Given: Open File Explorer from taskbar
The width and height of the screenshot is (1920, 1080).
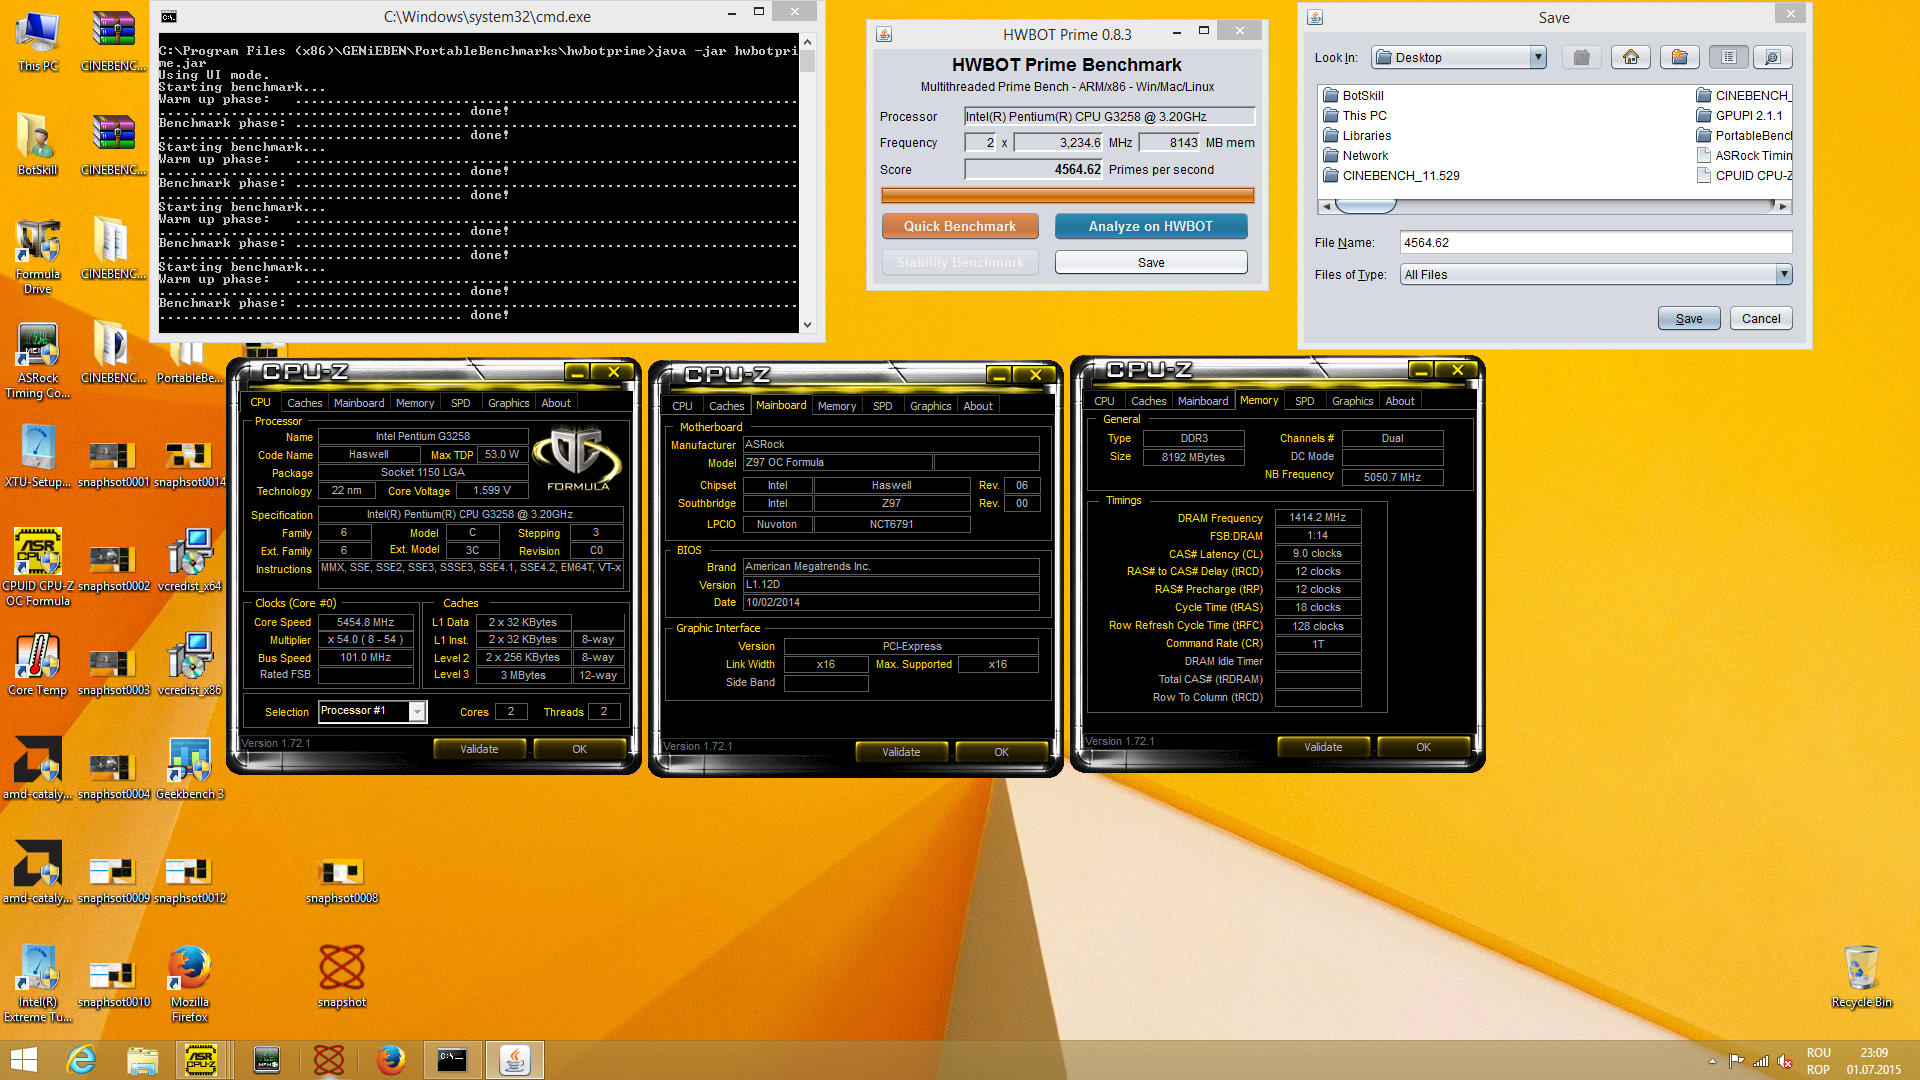Looking at the screenshot, I should click(142, 1060).
